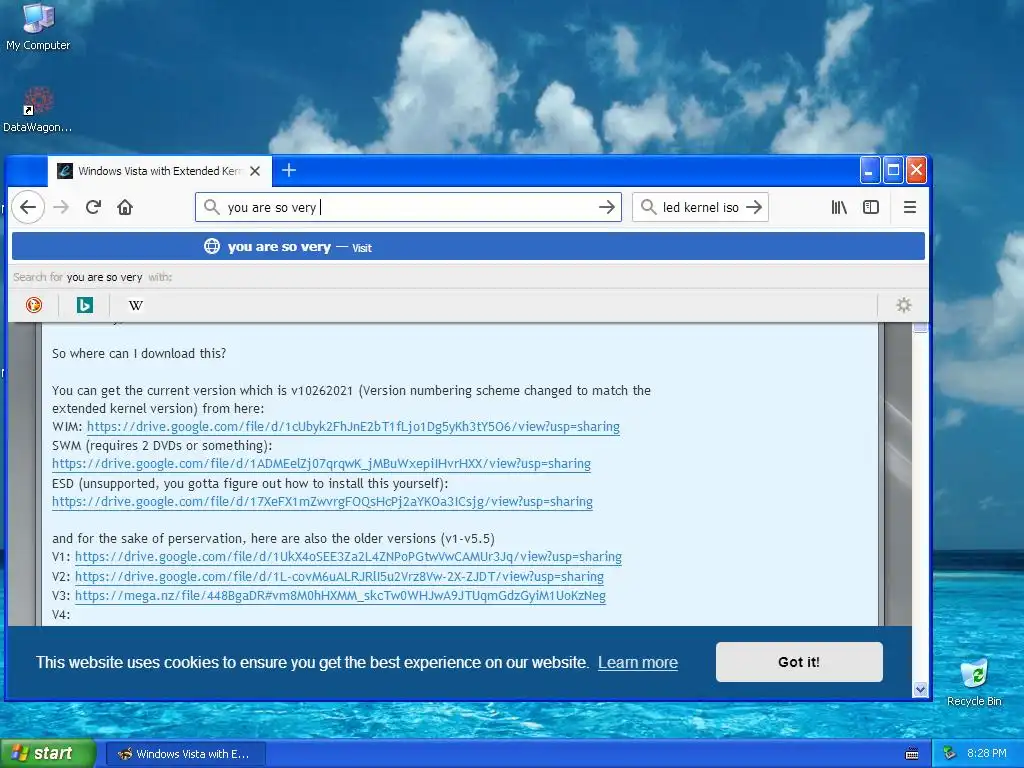Viewport: 1024px width, 768px height.
Task: Open a new browser tab
Action: [289, 170]
